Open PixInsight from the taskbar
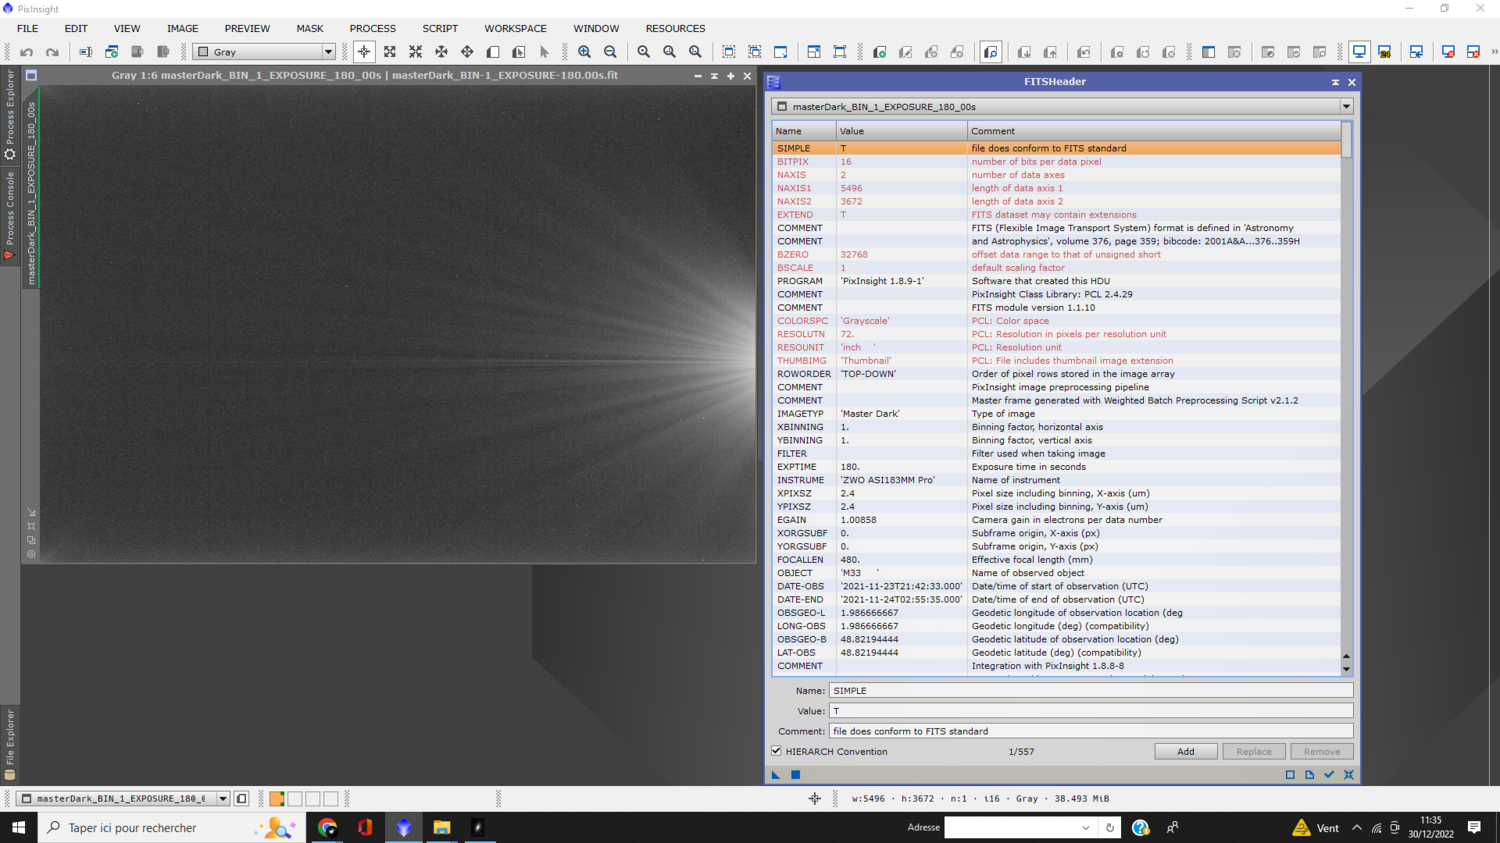 (x=404, y=828)
